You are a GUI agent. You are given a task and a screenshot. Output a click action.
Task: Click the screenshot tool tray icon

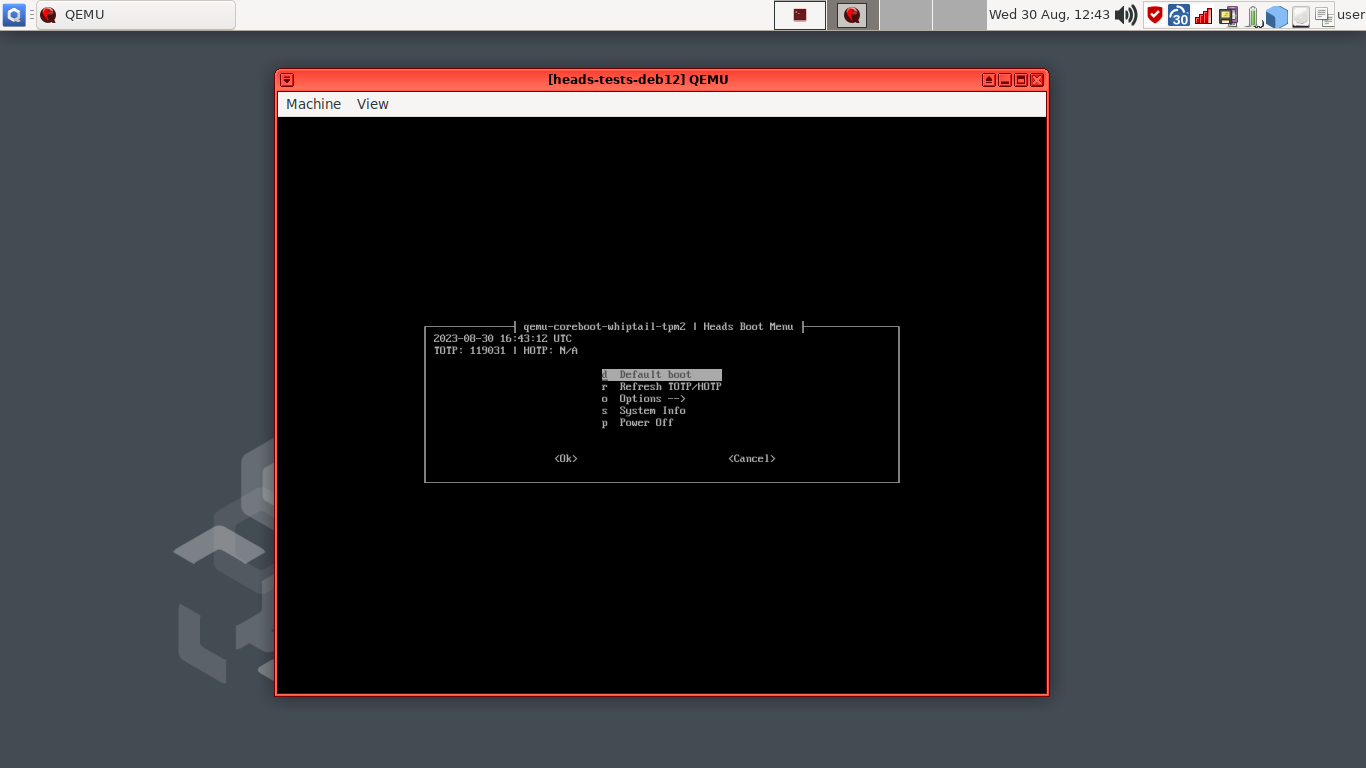(1228, 15)
